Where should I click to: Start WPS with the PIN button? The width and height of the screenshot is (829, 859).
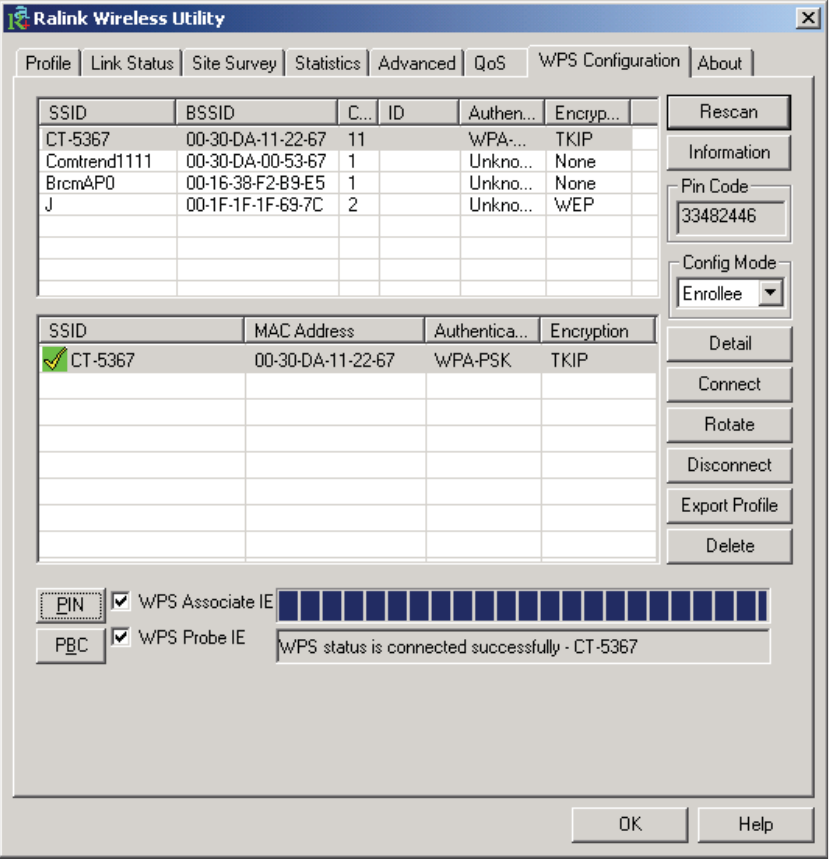pyautogui.click(x=71, y=605)
